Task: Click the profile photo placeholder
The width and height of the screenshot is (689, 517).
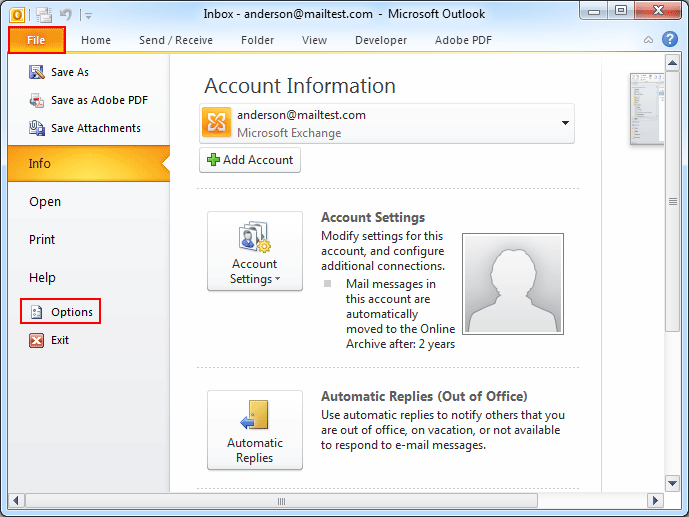Action: click(513, 284)
